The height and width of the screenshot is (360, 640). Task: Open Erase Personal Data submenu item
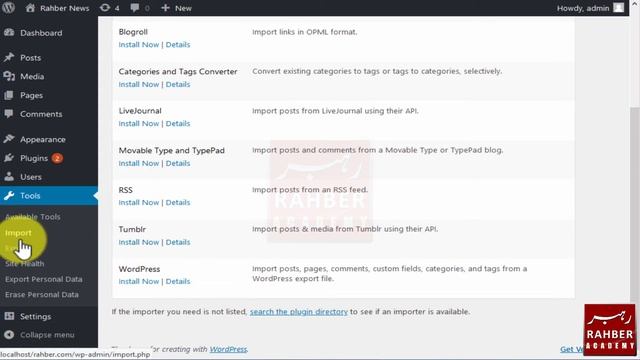[42, 295]
